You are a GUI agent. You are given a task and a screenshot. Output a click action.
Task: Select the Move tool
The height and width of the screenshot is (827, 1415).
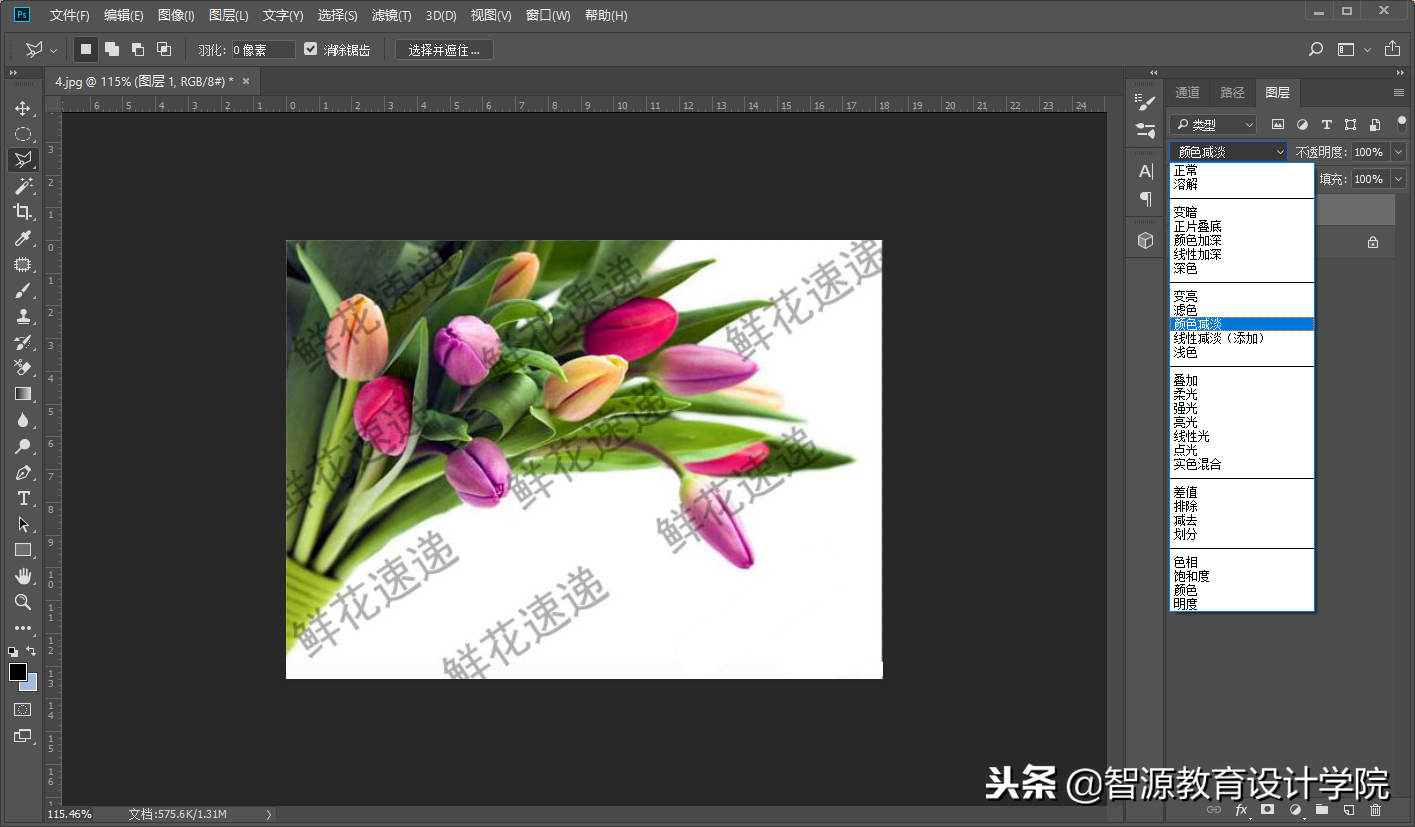[x=22, y=108]
